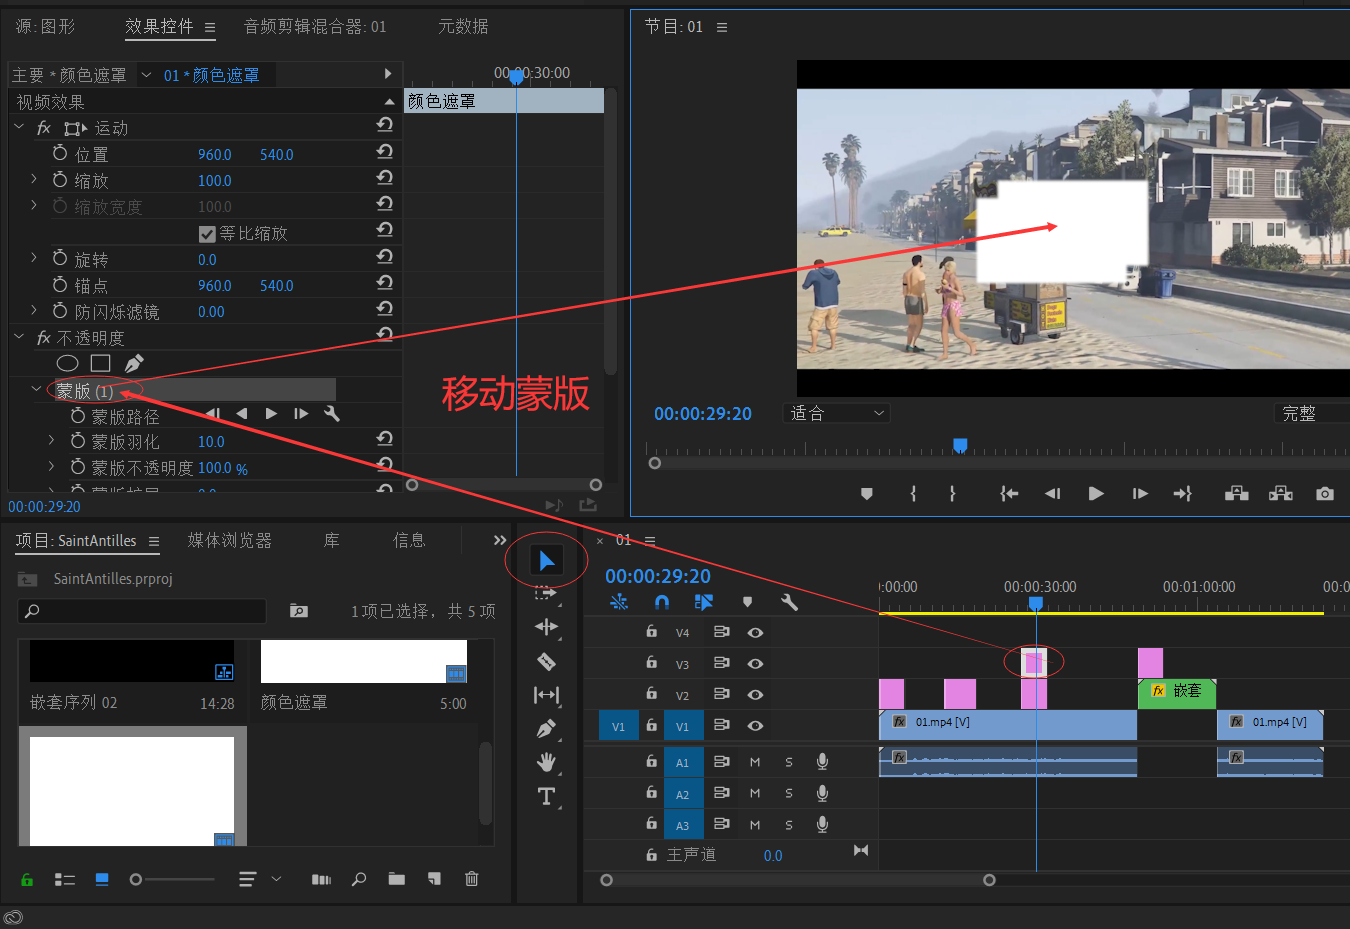Toggle Linked Selection in timeline

click(704, 602)
